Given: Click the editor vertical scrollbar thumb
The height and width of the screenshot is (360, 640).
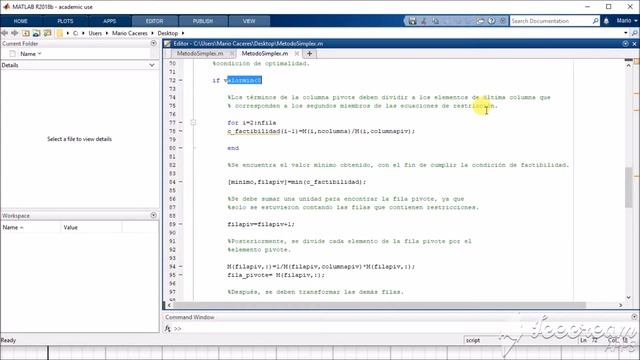Looking at the screenshot, I should (628, 188).
